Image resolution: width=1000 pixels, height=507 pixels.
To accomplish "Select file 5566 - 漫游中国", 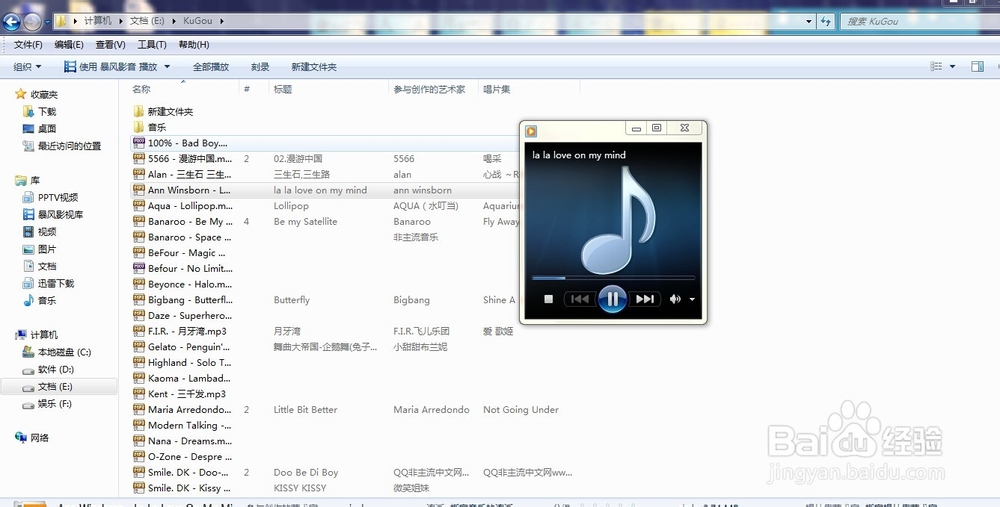I will (190, 159).
